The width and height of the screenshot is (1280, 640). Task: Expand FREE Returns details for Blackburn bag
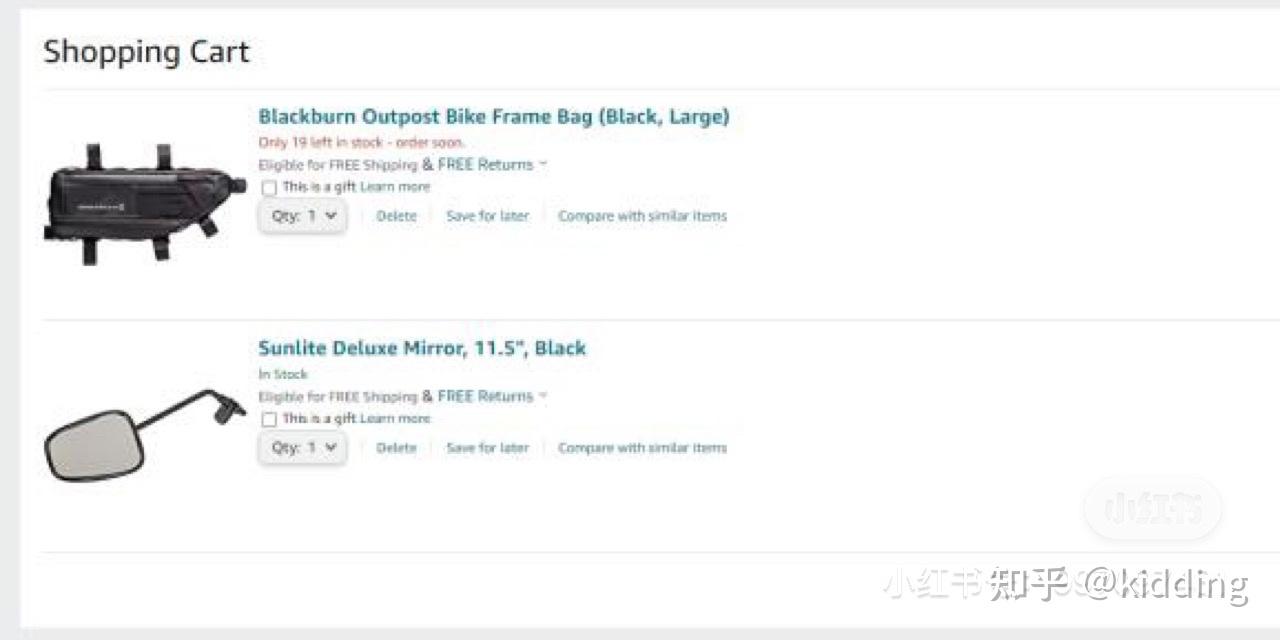pos(543,164)
